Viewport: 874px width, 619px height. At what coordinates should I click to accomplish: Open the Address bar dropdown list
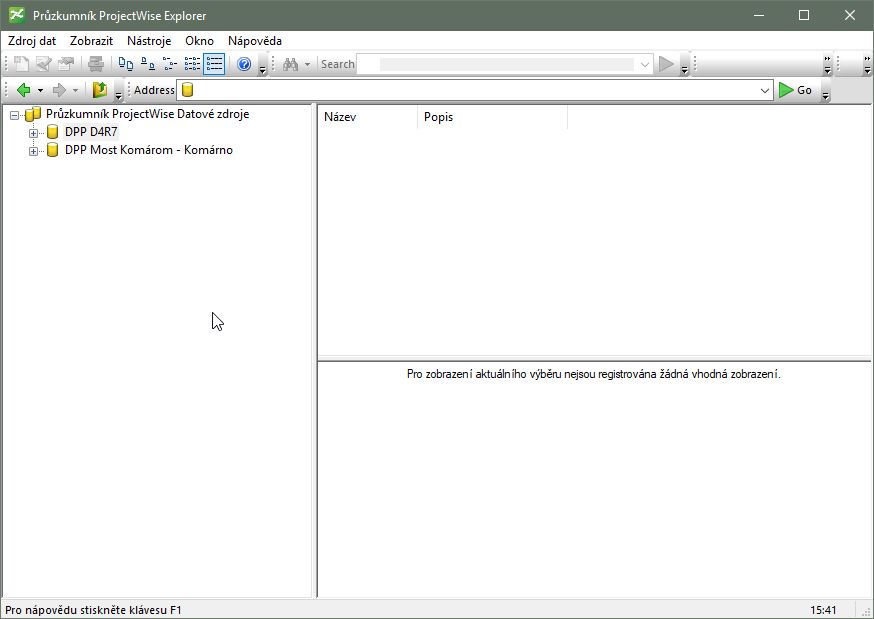765,90
